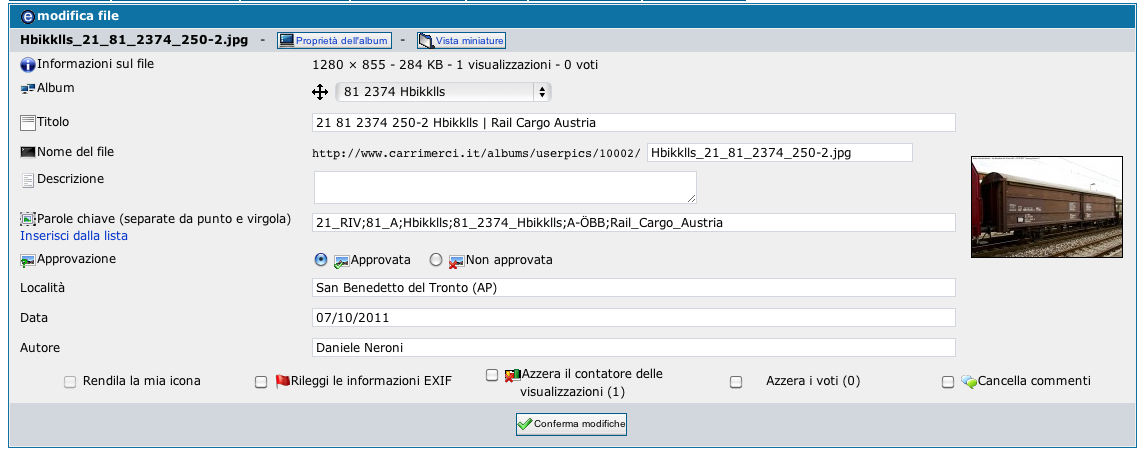Click the Coppermine logo icon in header
1144x454 pixels.
pyautogui.click(x=28, y=15)
